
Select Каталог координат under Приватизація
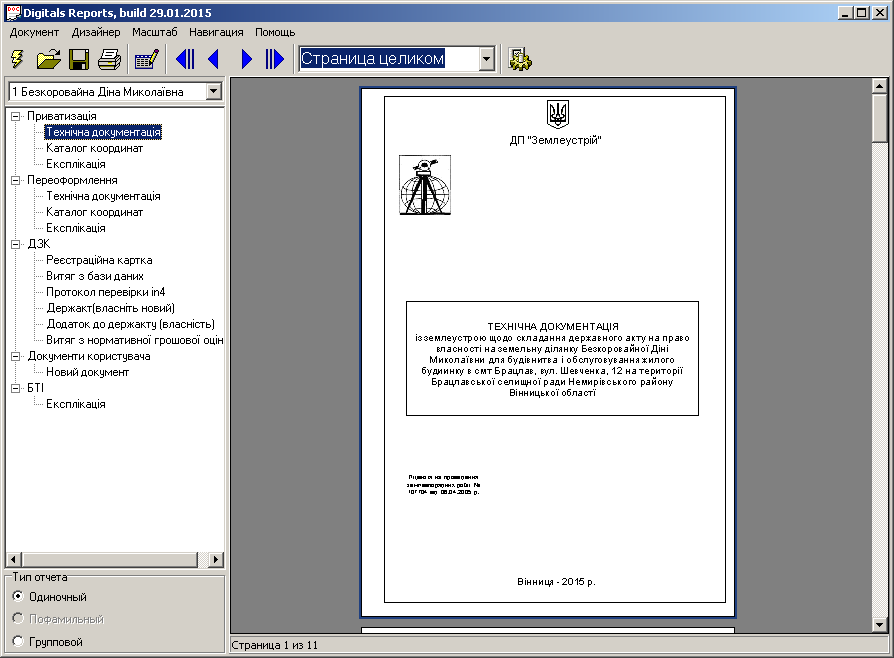coord(95,148)
